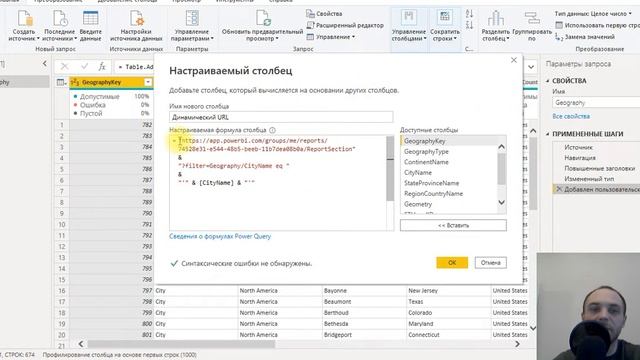Click Группировать по
Screen dimensions: 640x360
[532, 26]
